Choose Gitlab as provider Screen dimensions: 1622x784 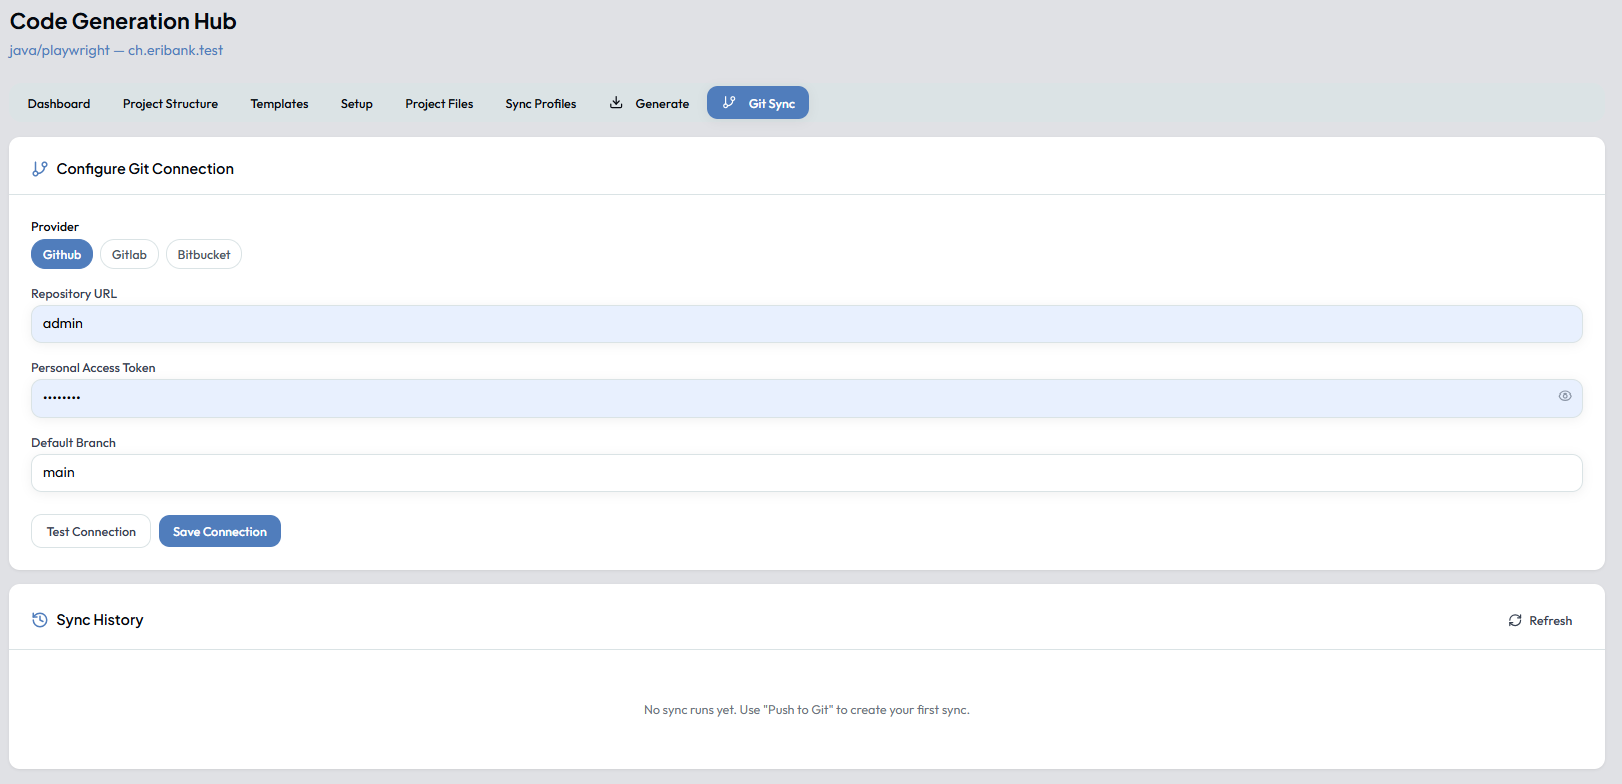(x=129, y=254)
